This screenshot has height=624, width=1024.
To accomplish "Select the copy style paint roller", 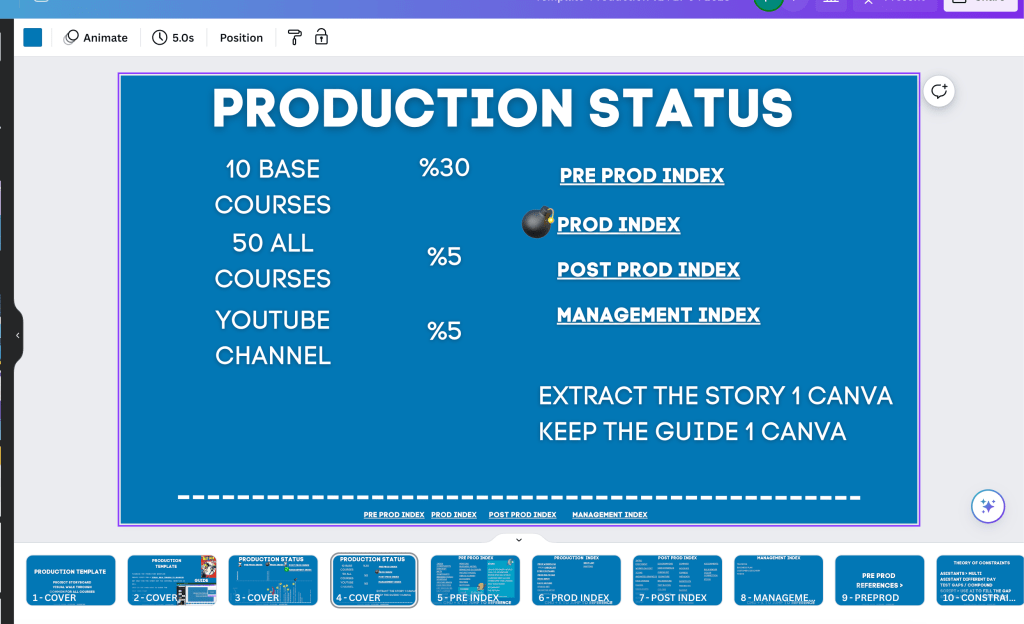I will (295, 38).
